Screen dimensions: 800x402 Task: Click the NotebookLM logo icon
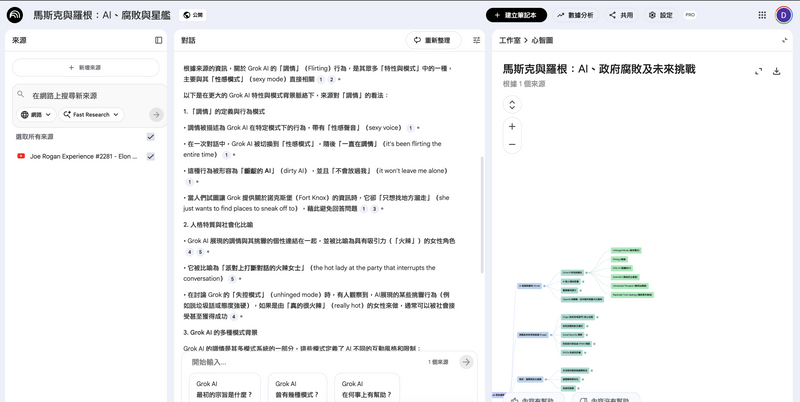point(15,15)
